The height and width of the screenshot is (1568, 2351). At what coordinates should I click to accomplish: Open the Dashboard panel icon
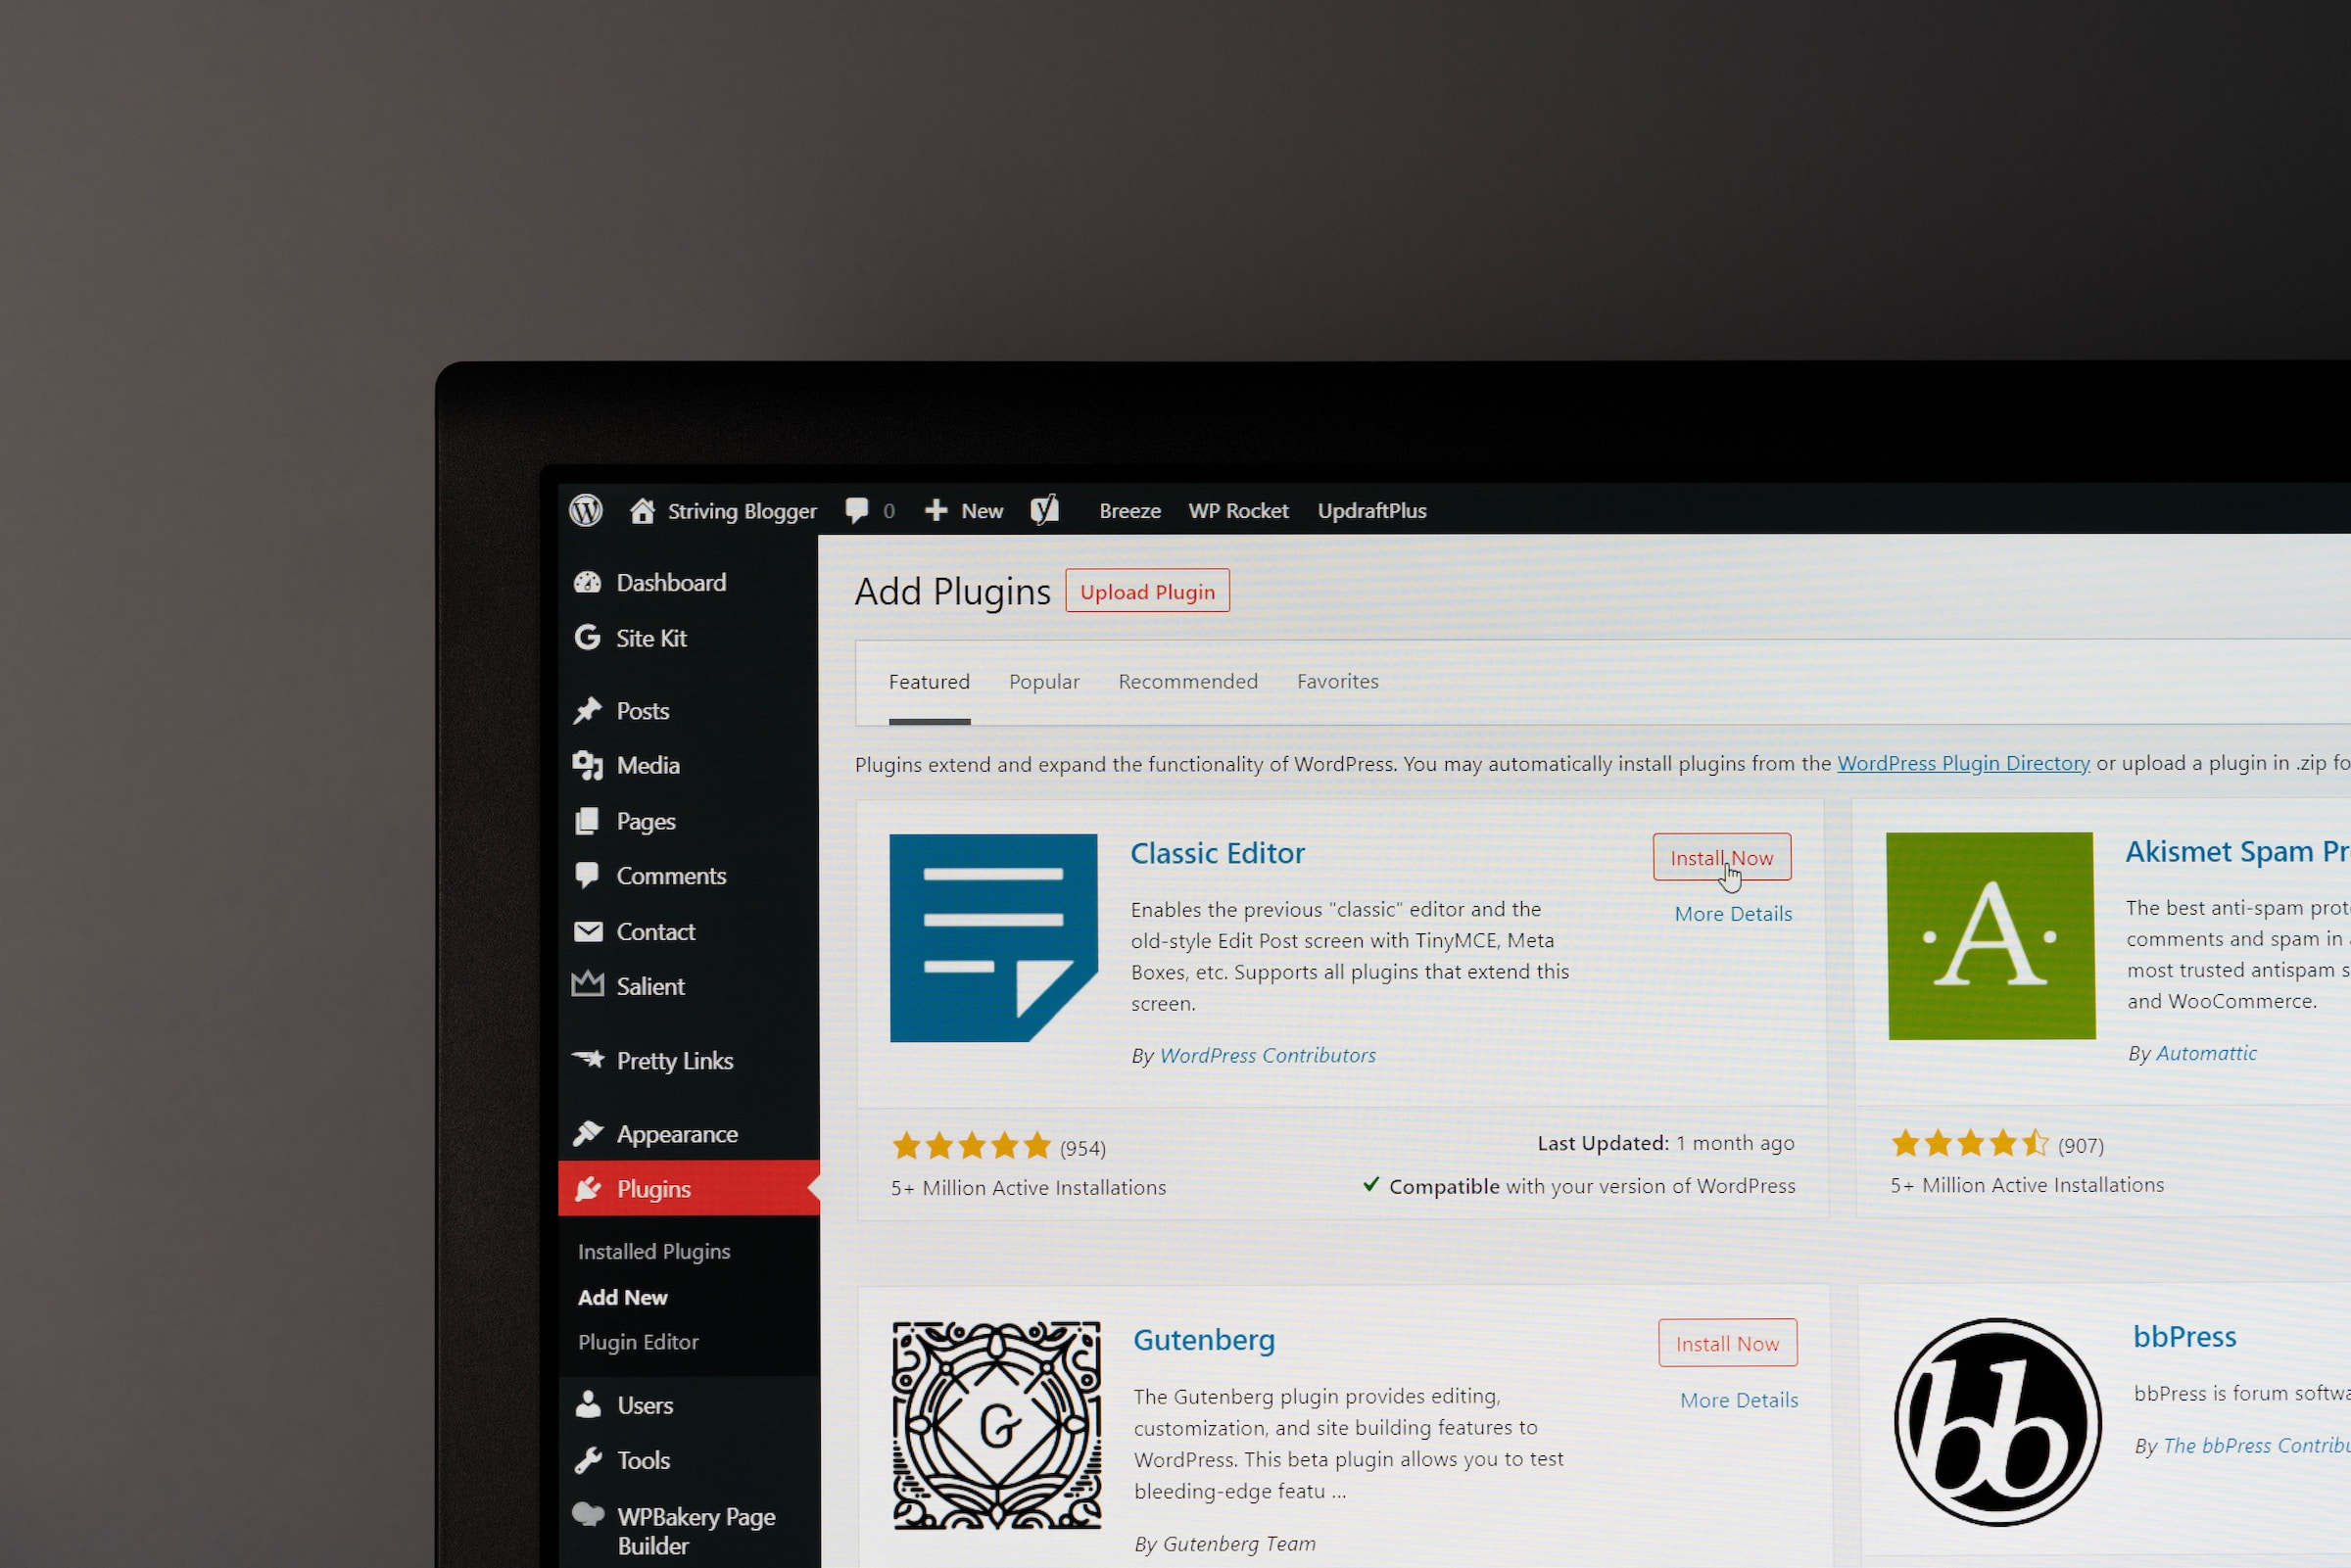click(588, 581)
